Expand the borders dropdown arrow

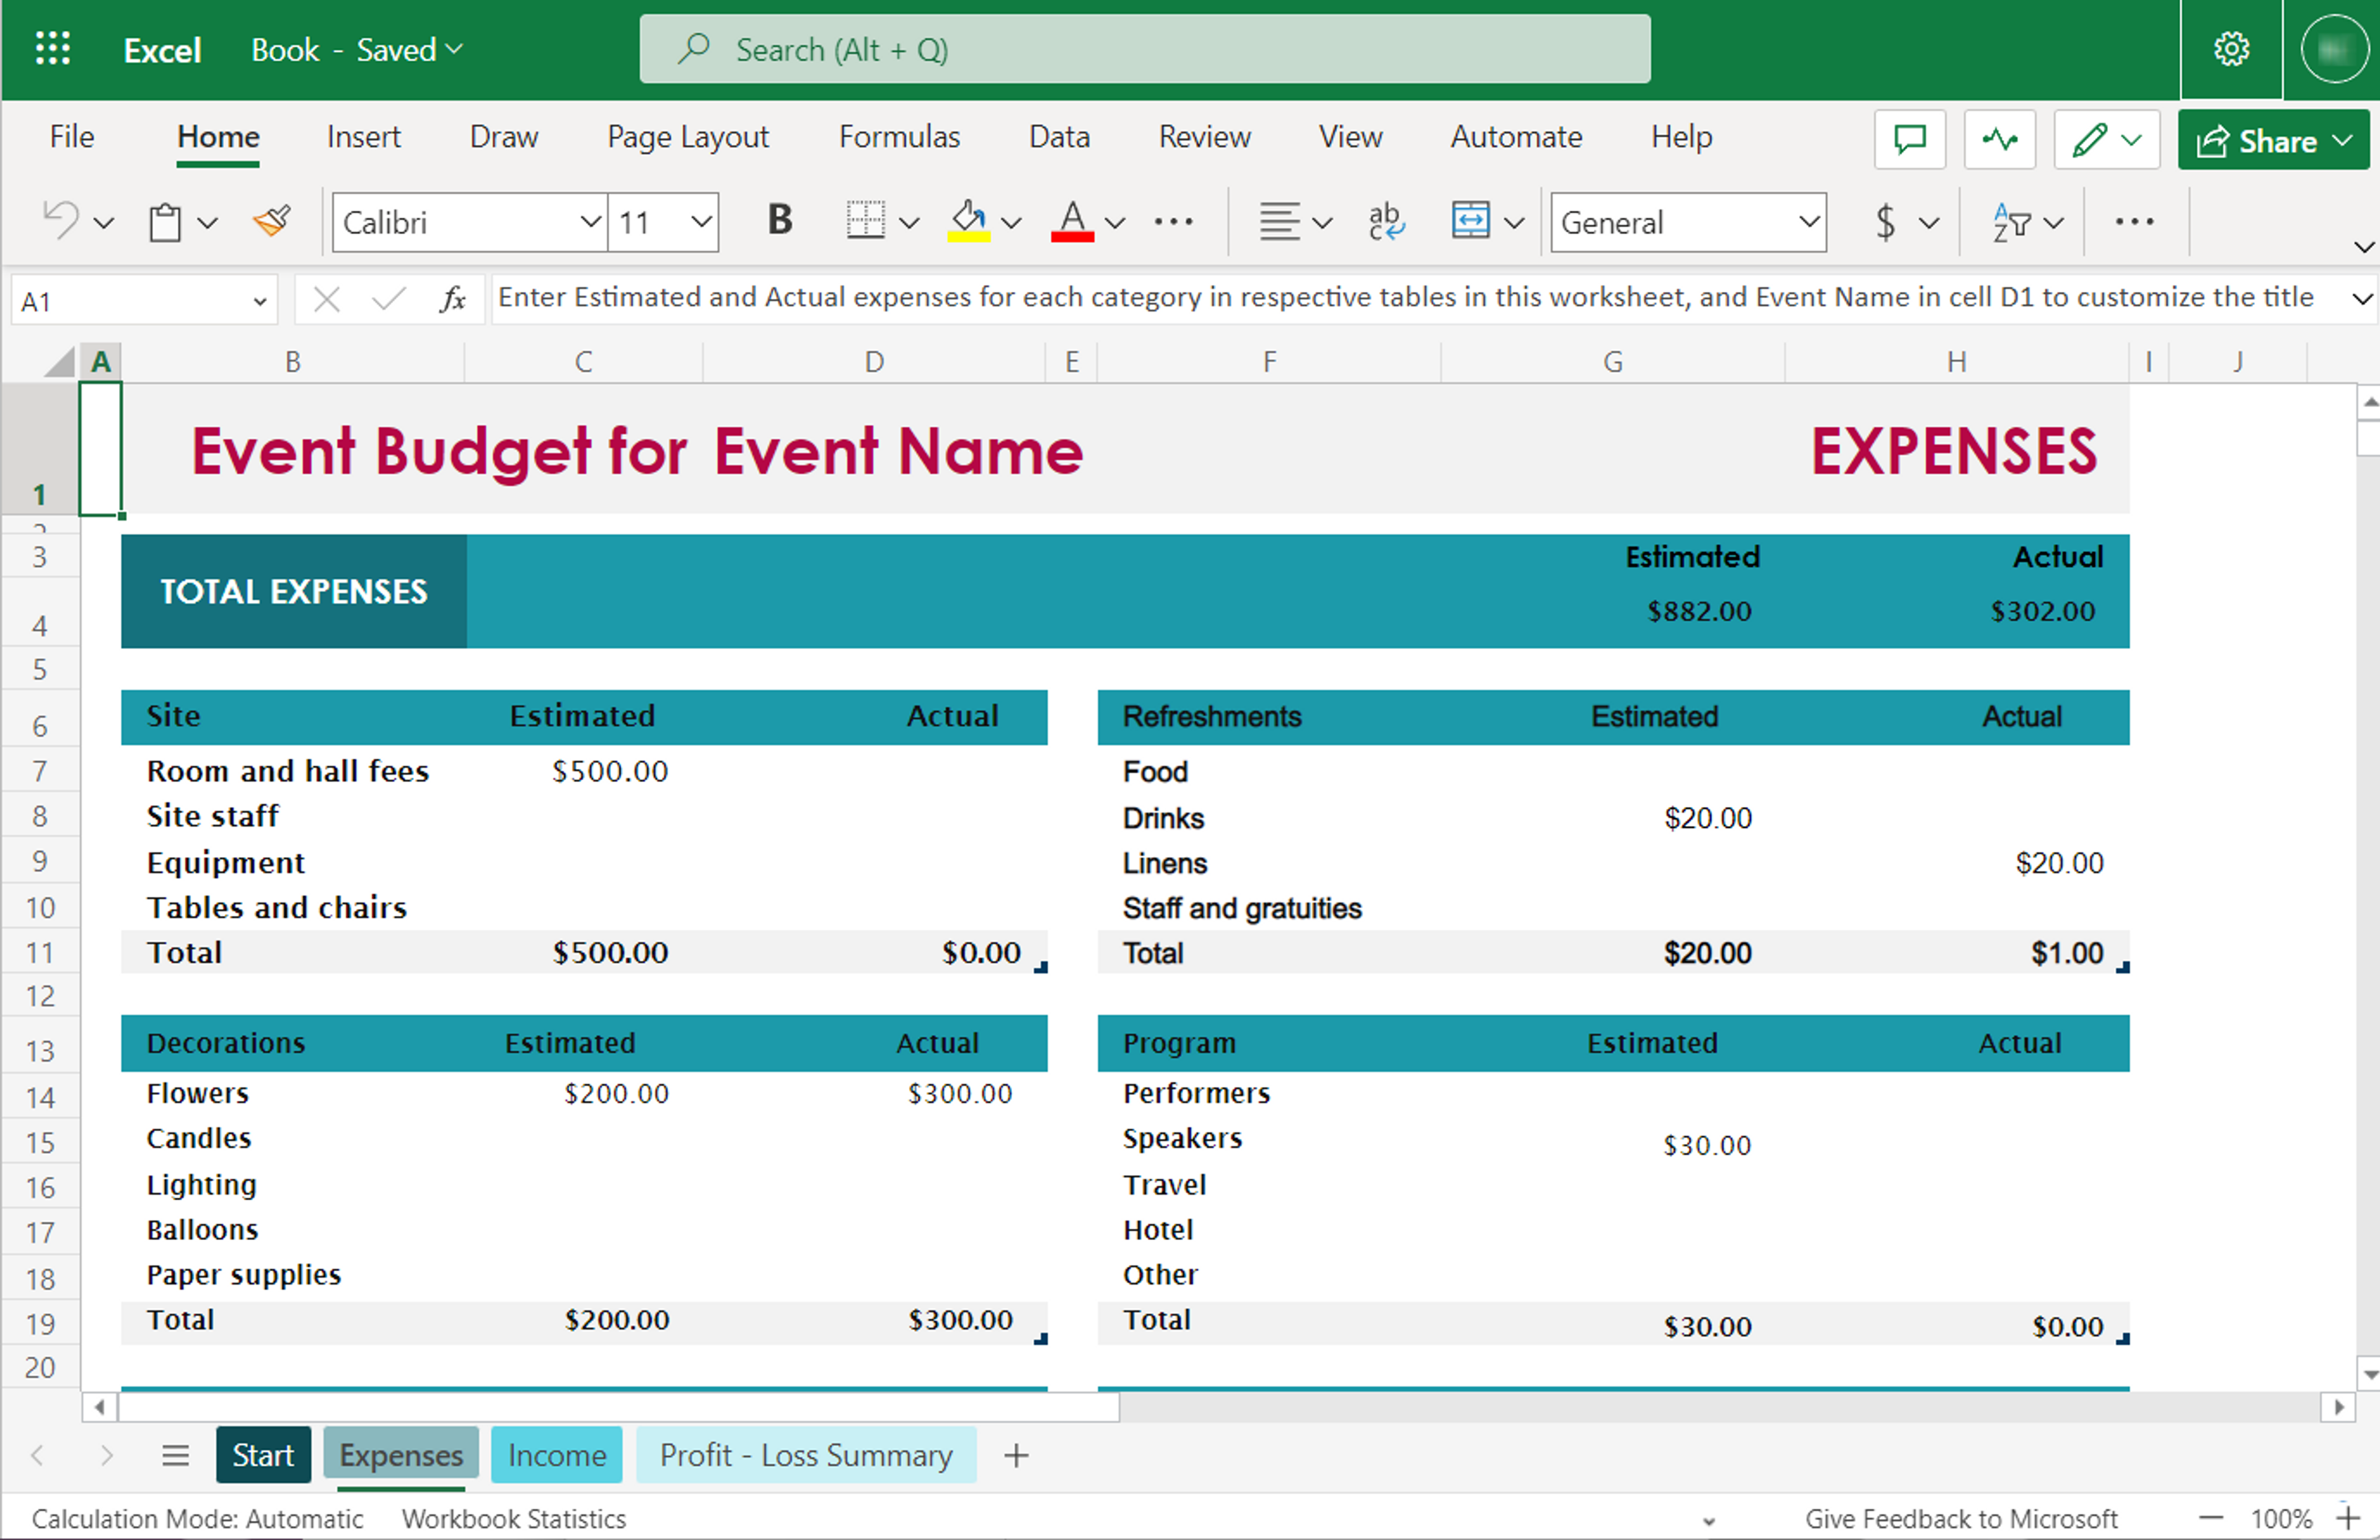pos(909,222)
